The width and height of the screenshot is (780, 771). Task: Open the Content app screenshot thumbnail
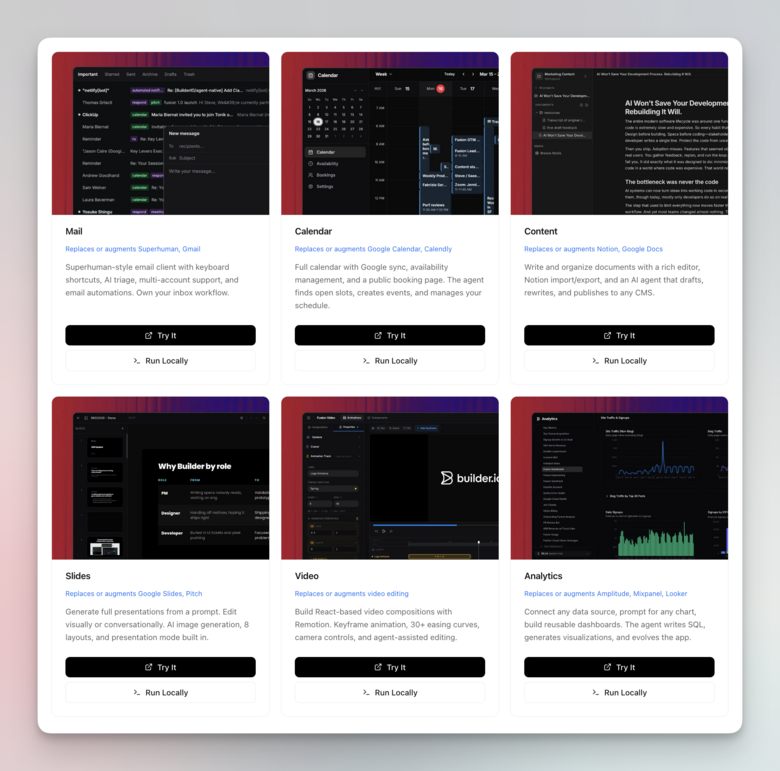point(619,133)
